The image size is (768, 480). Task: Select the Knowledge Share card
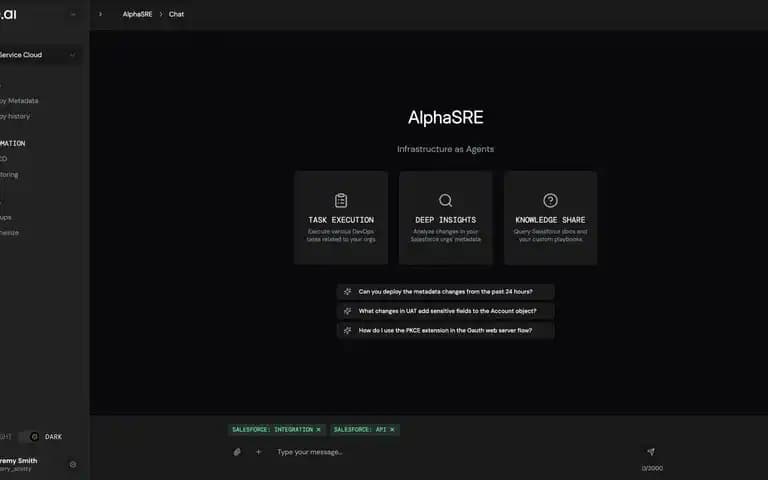[550, 218]
